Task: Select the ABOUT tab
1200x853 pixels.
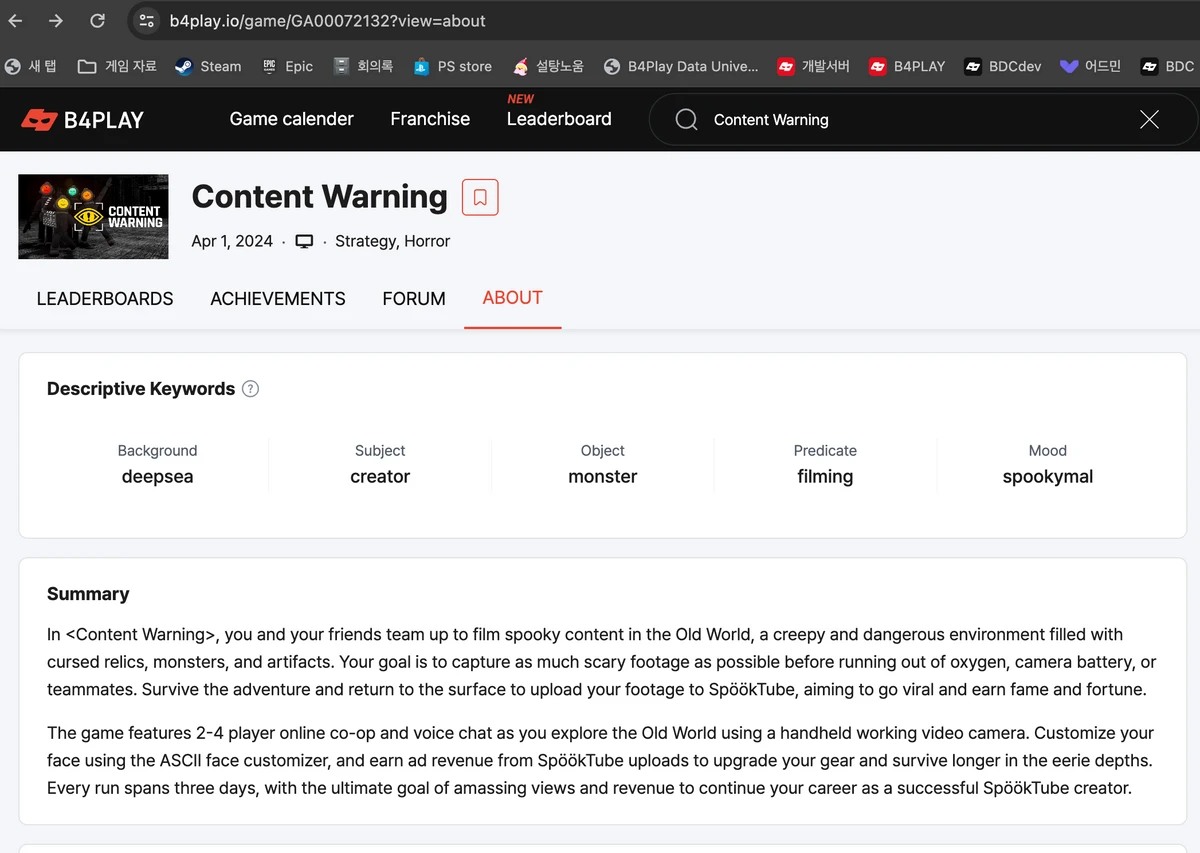Action: [x=512, y=298]
